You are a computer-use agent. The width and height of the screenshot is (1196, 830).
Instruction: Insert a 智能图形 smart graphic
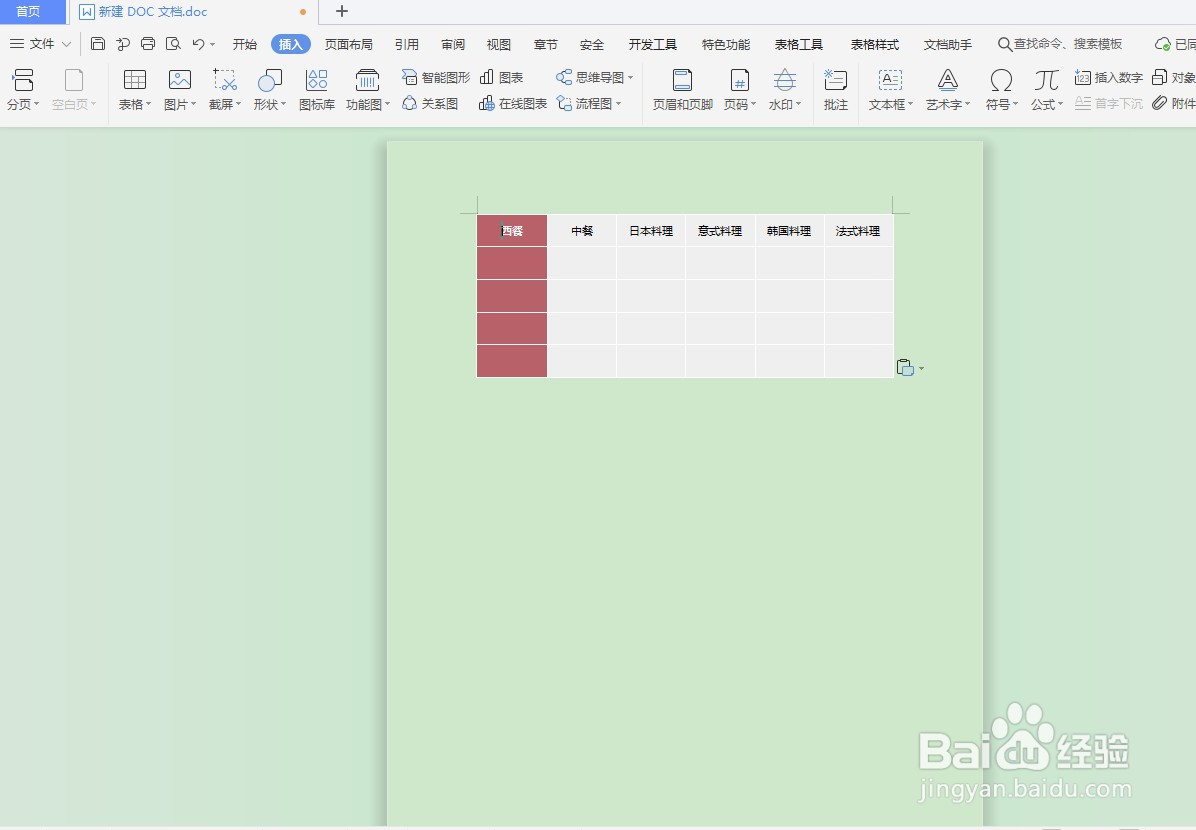[436, 77]
